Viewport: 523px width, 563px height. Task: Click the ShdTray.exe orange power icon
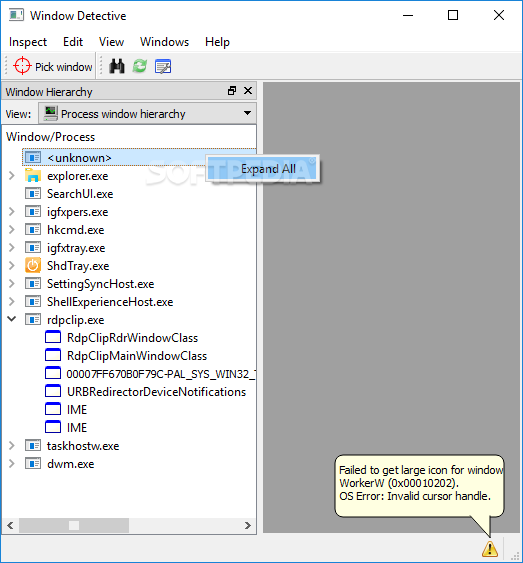(33, 266)
